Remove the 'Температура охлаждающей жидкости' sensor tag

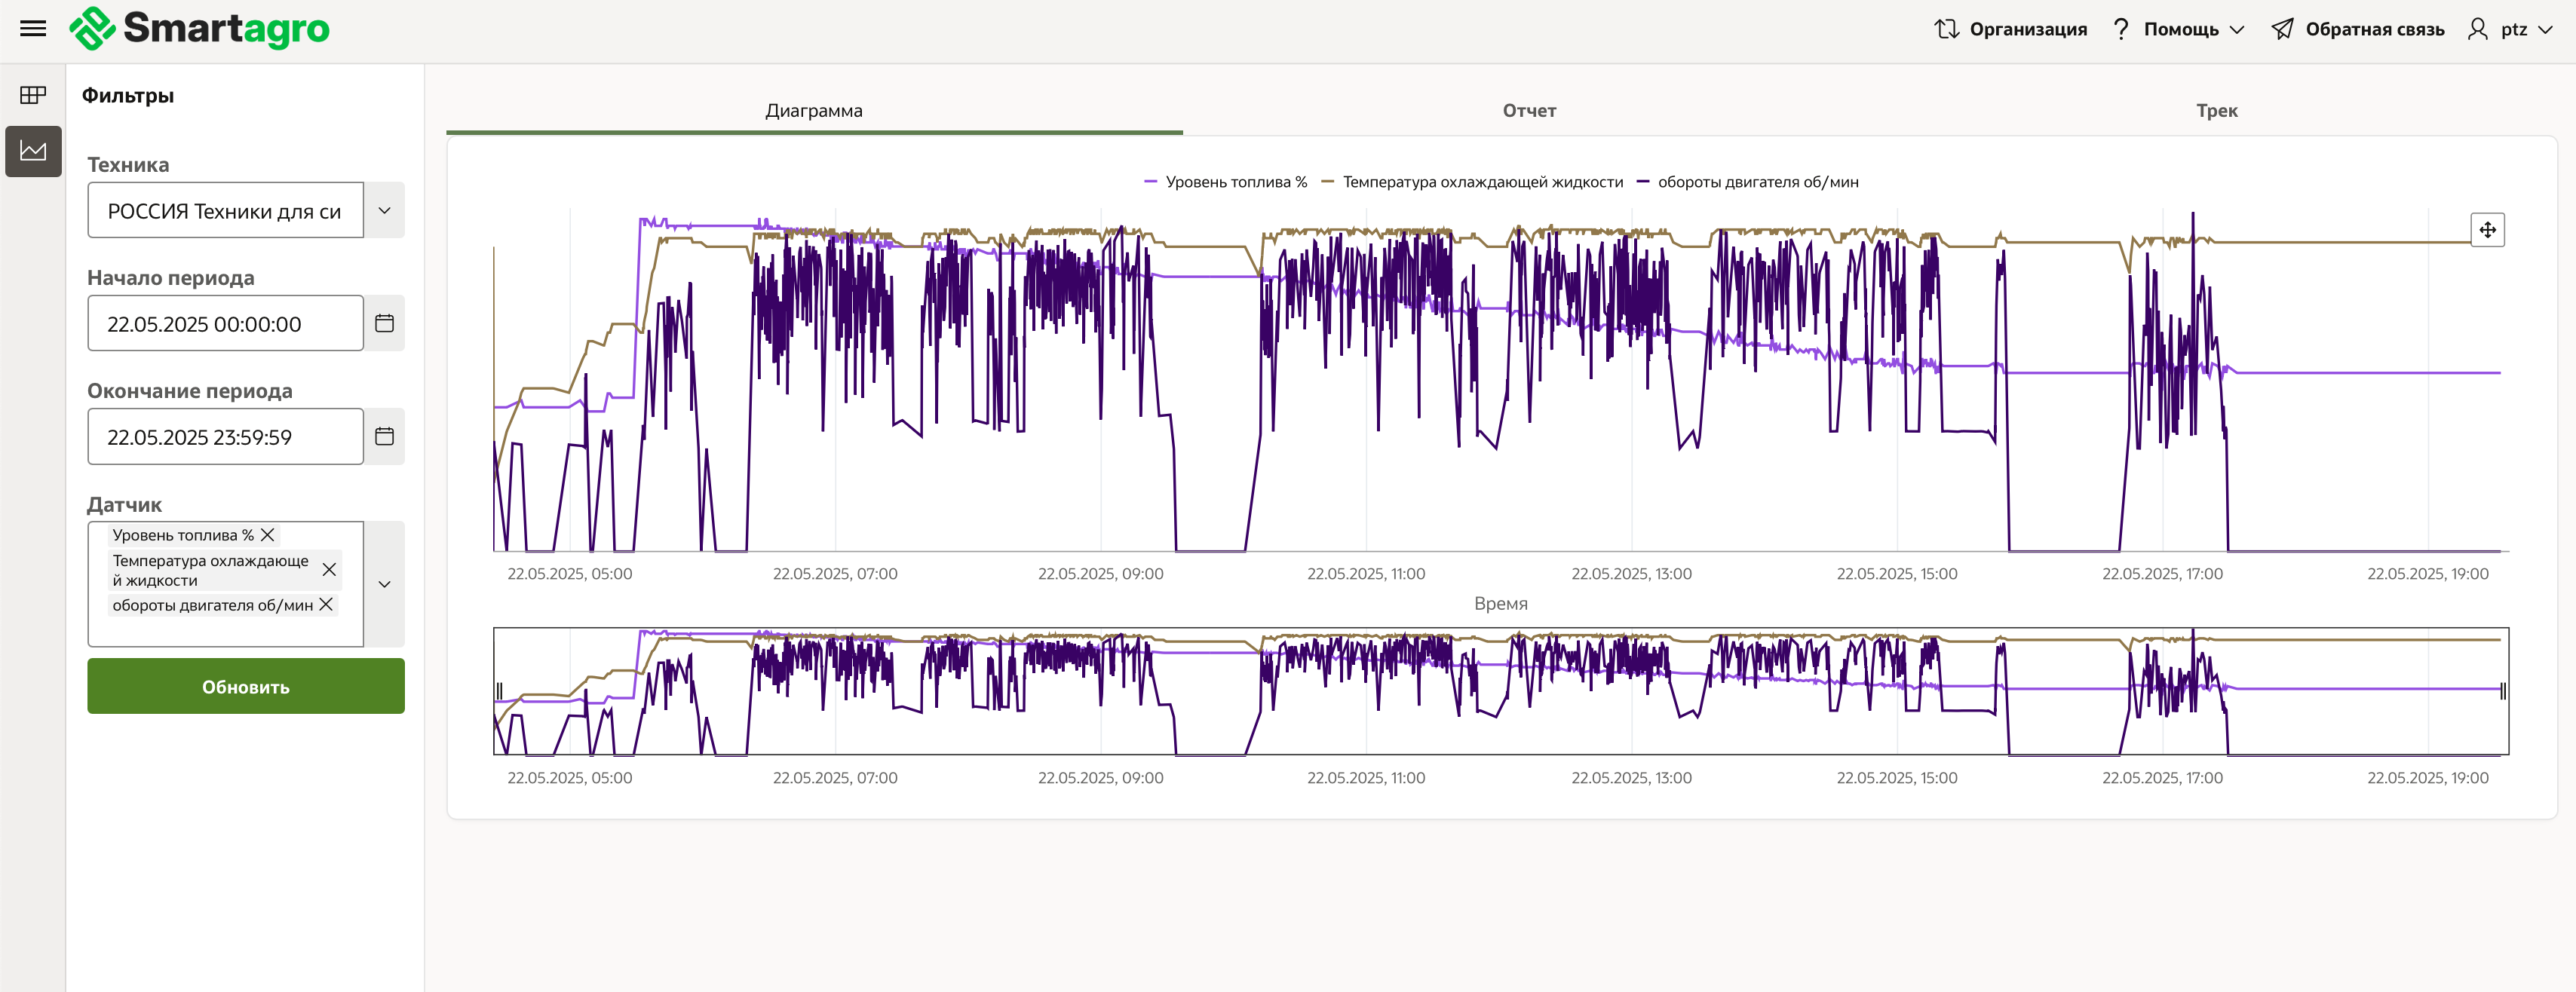(328, 570)
